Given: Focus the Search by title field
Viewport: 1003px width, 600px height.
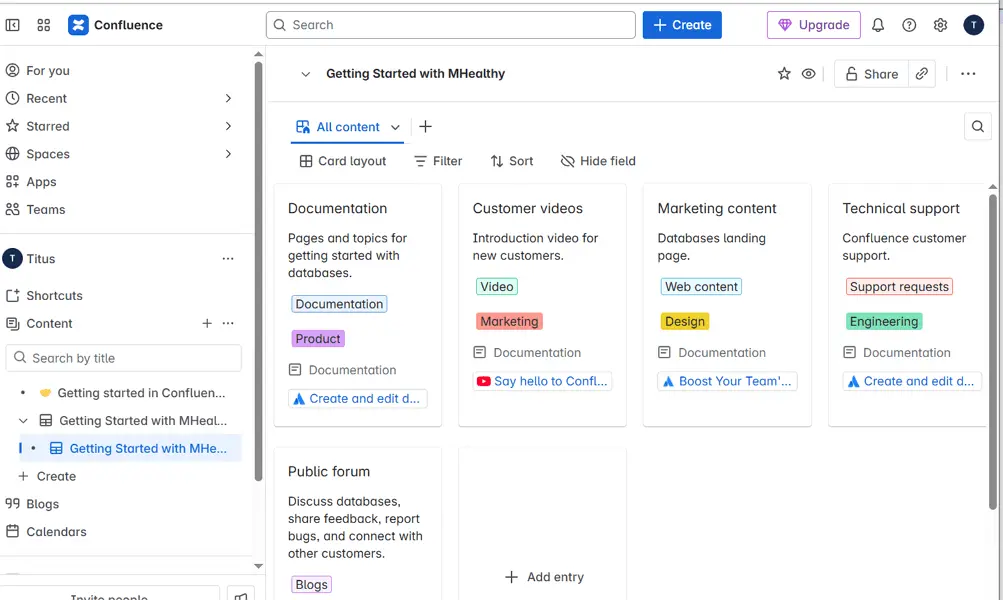Looking at the screenshot, I should click(x=123, y=358).
